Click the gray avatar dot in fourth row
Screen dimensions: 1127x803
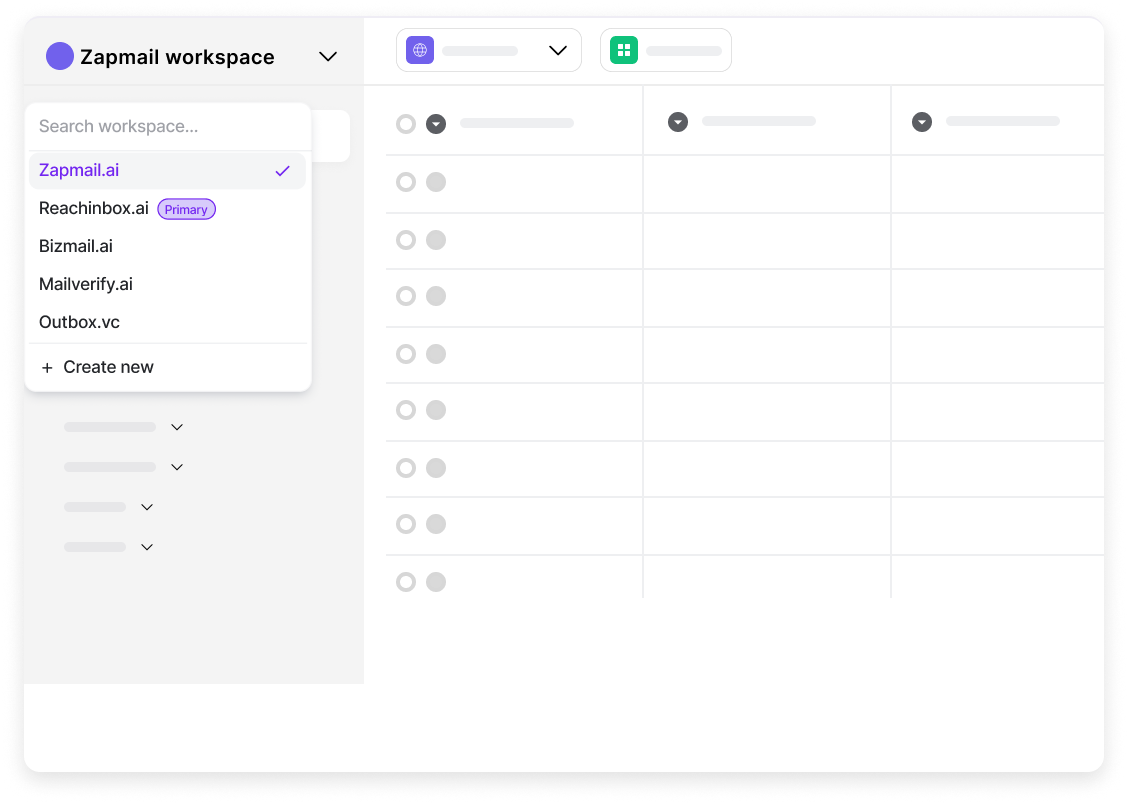[436, 354]
